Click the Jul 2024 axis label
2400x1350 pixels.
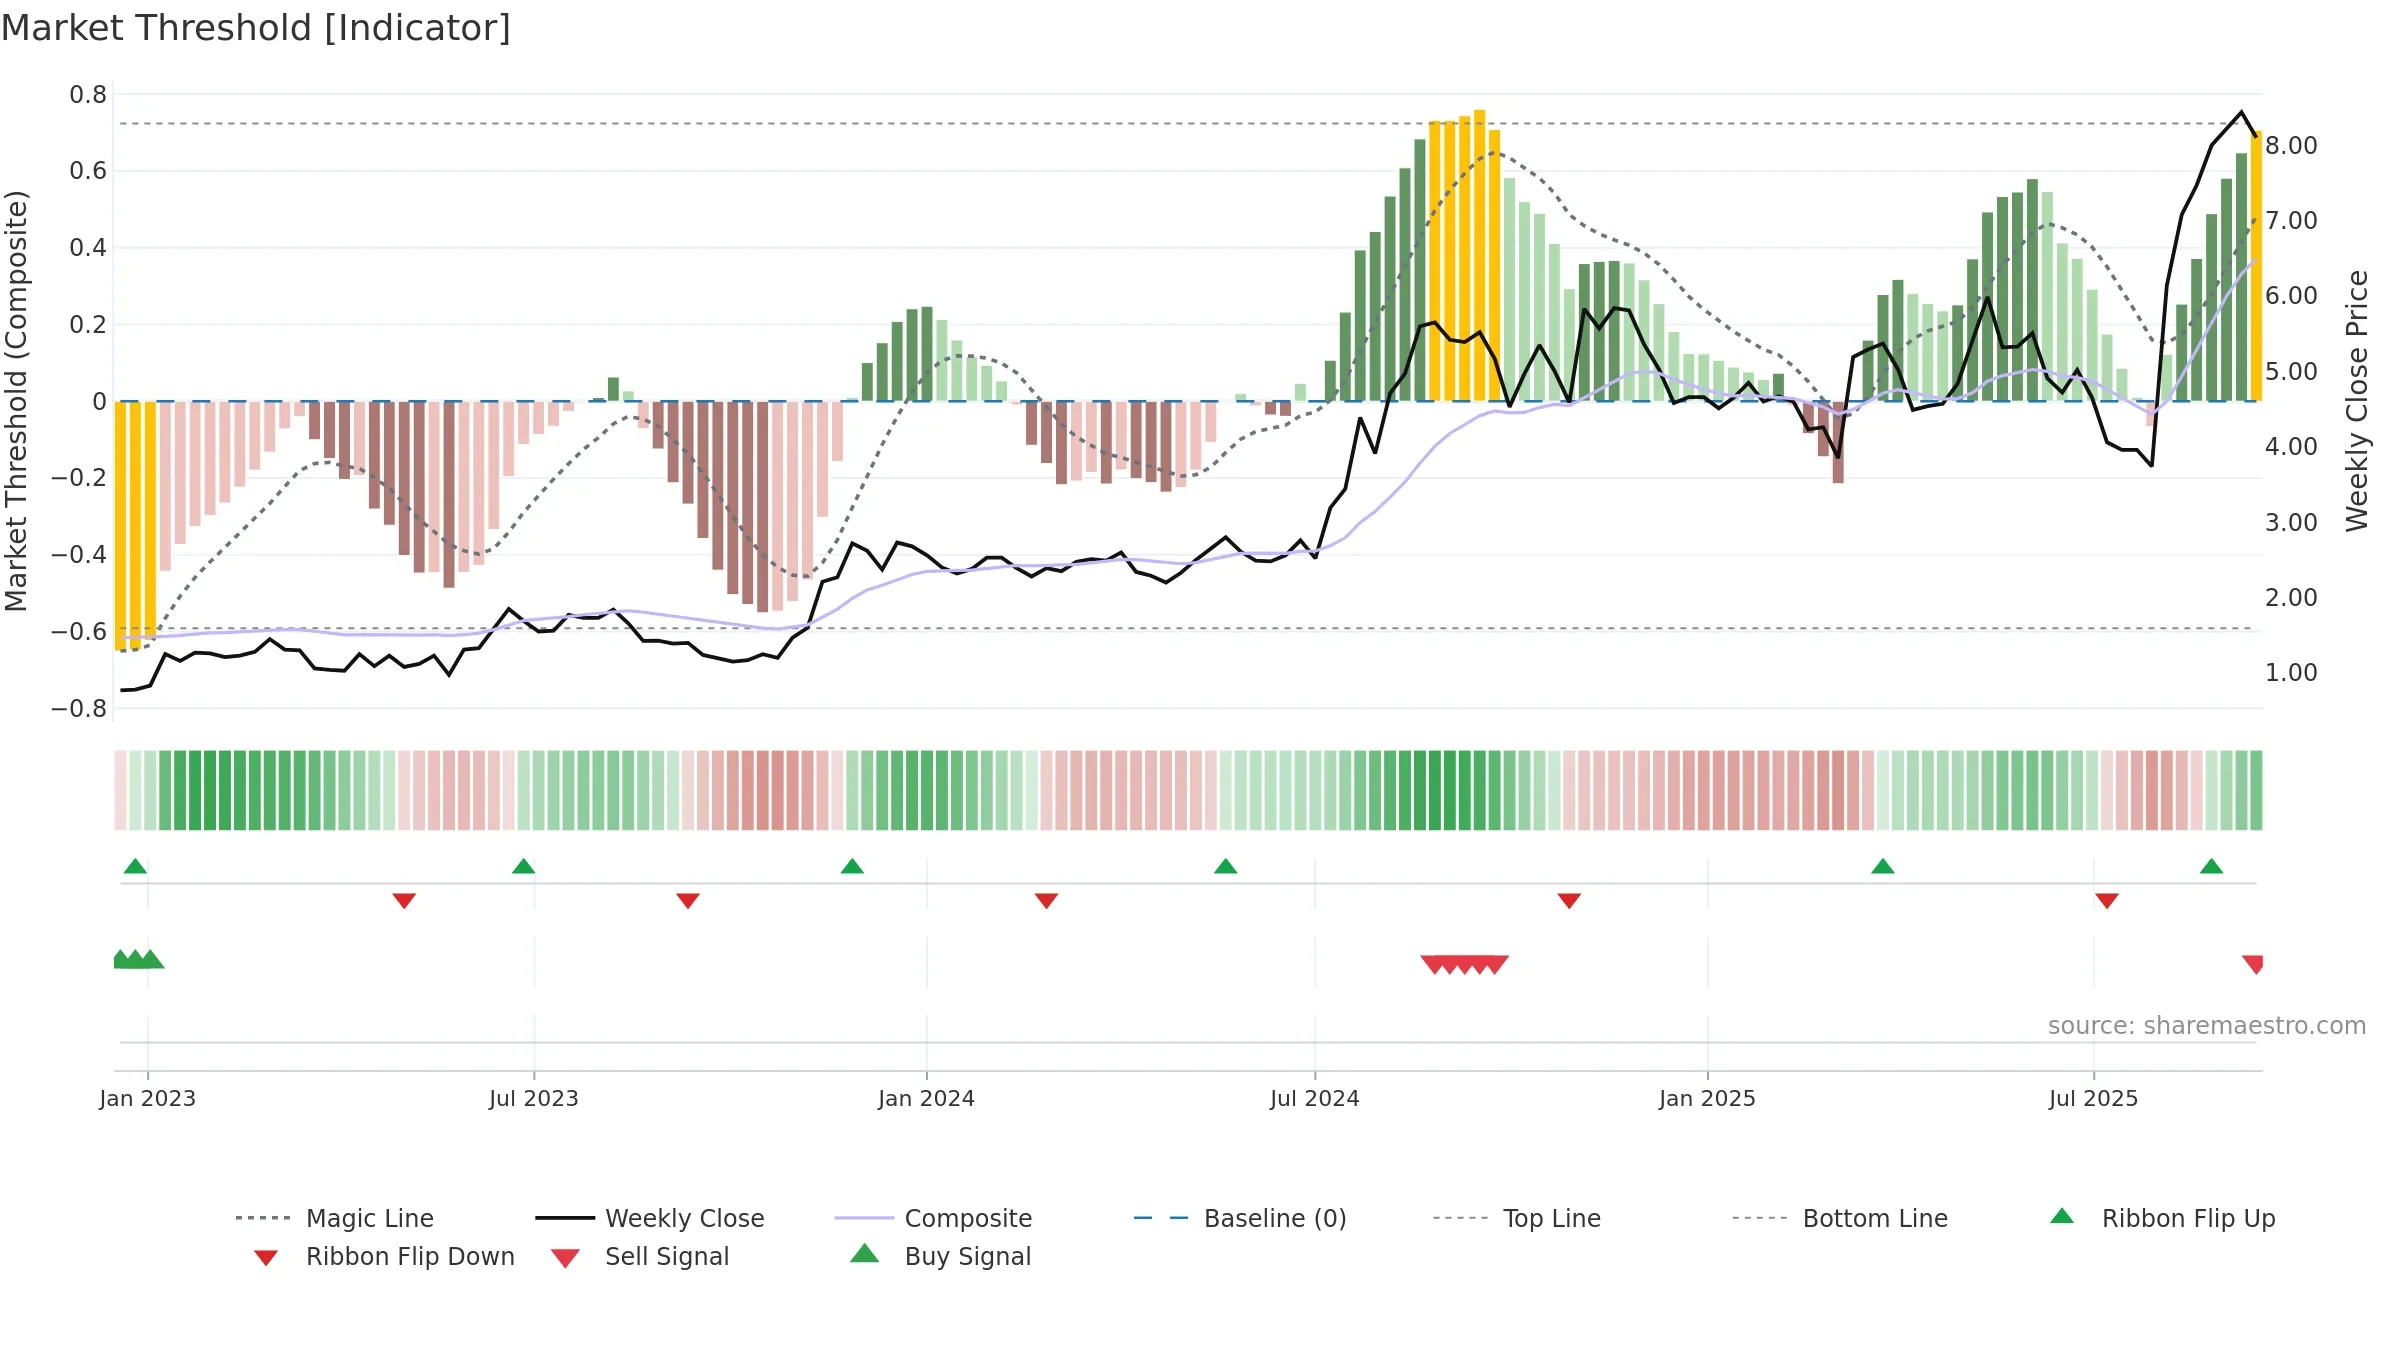tap(1315, 1098)
